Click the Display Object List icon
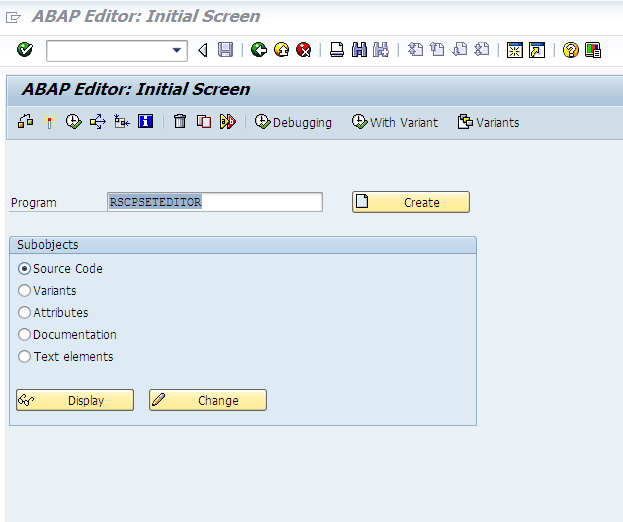This screenshot has height=522, width=623. [x=122, y=122]
